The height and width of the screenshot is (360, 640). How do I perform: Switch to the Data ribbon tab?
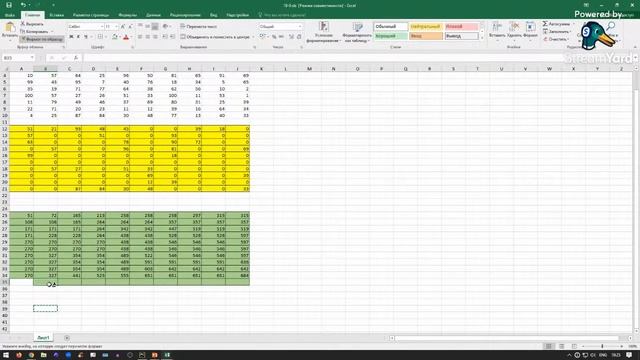(x=153, y=15)
